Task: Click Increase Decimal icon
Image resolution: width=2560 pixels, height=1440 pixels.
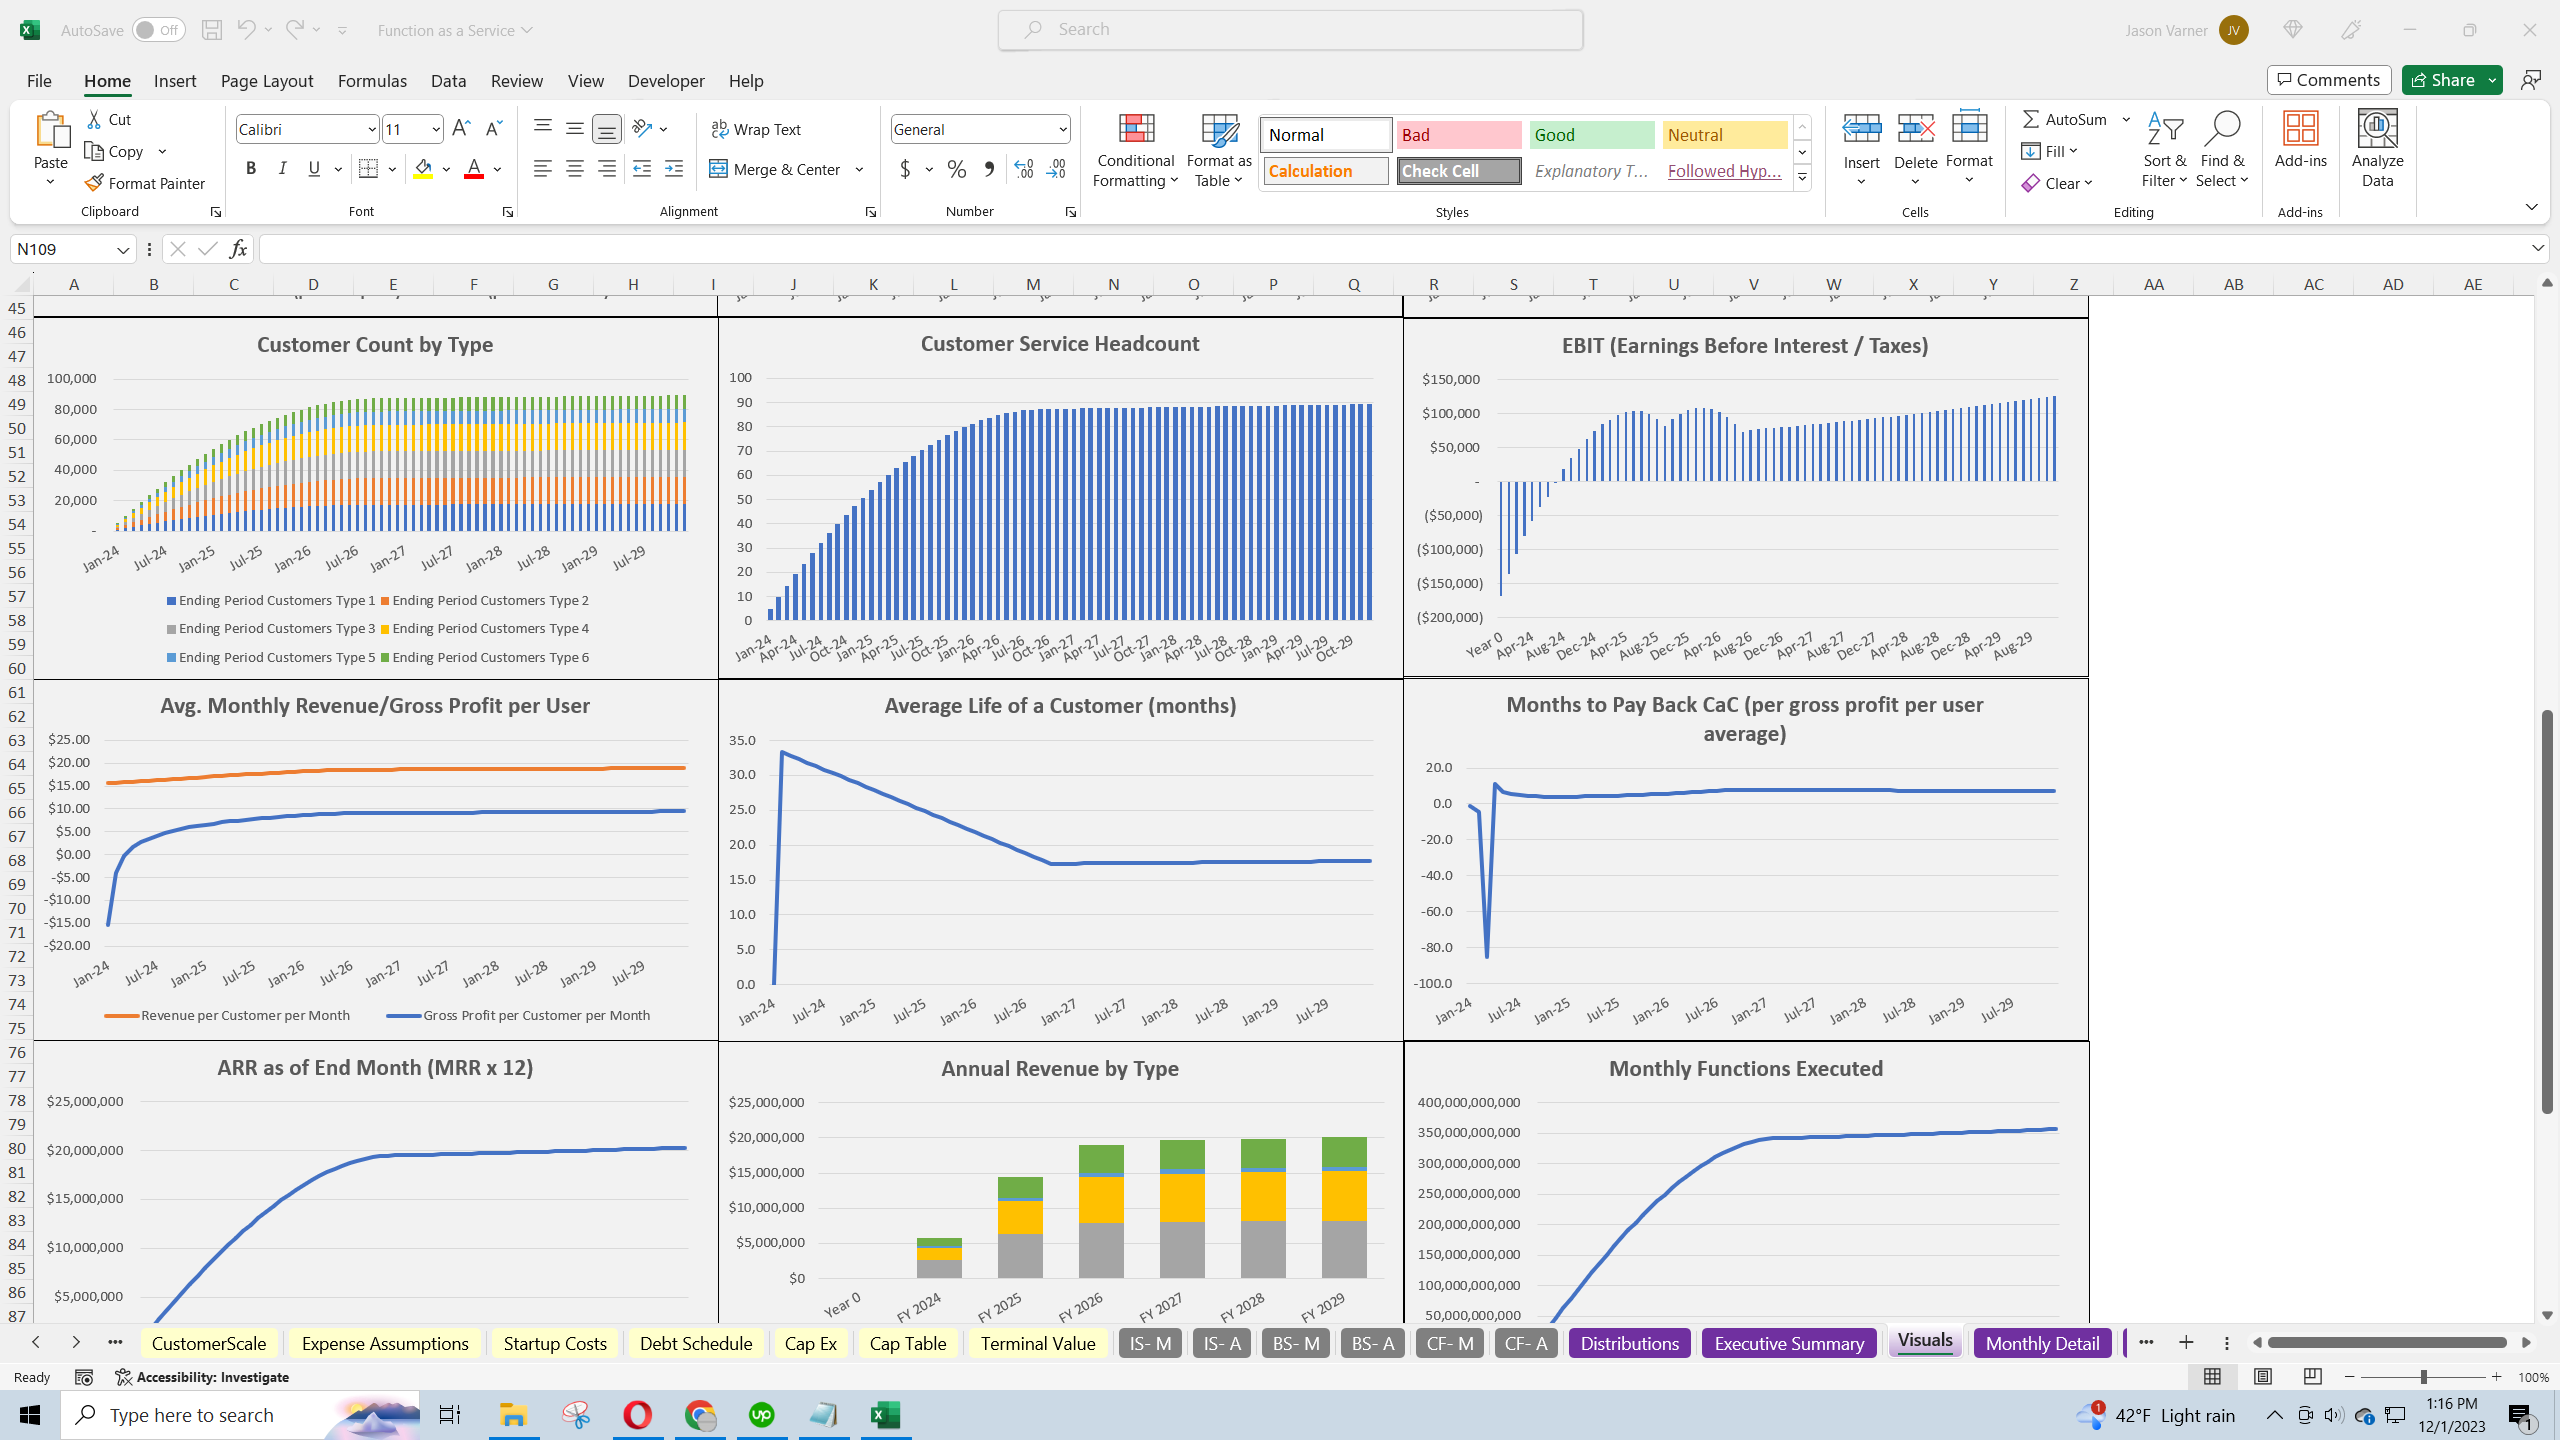Action: pos(1023,169)
